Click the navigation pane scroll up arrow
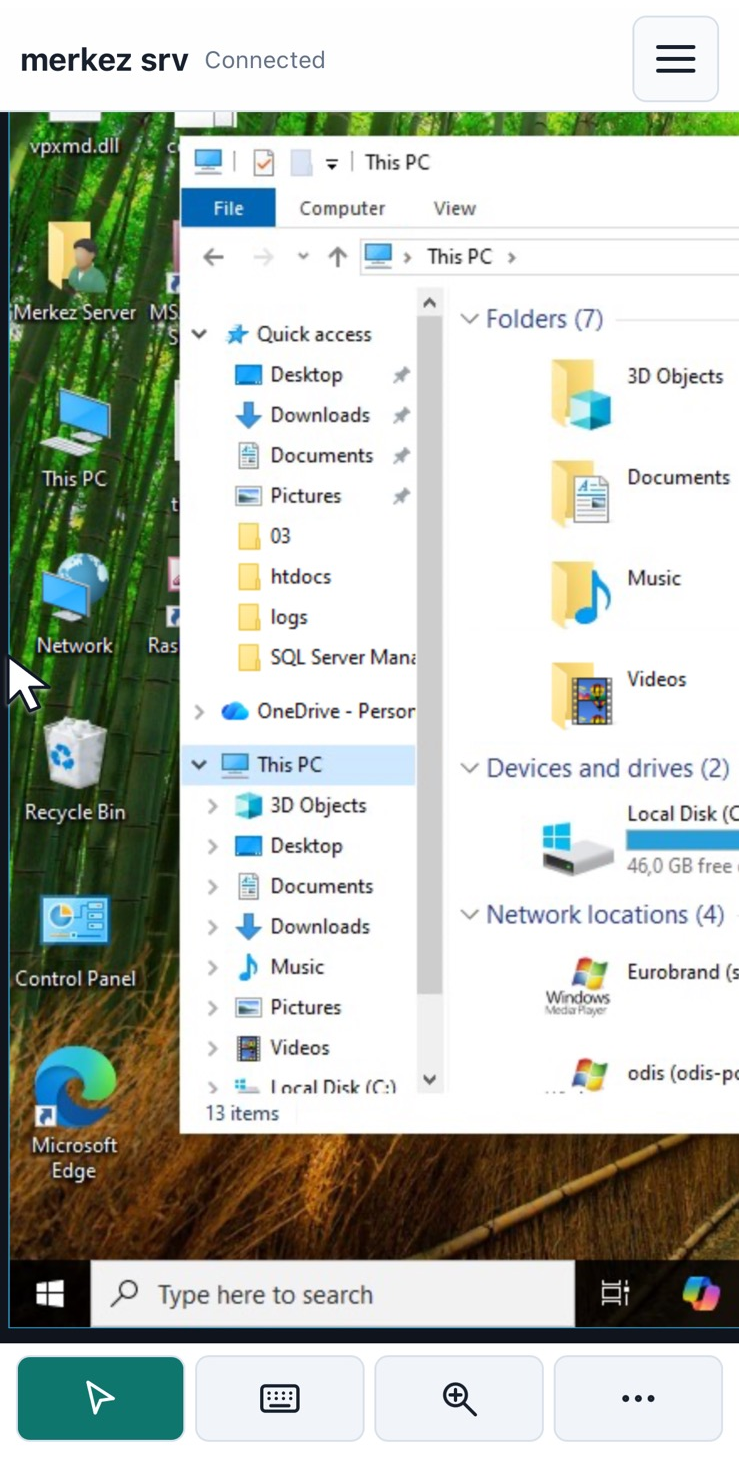The width and height of the screenshot is (739, 1459). pyautogui.click(x=430, y=303)
